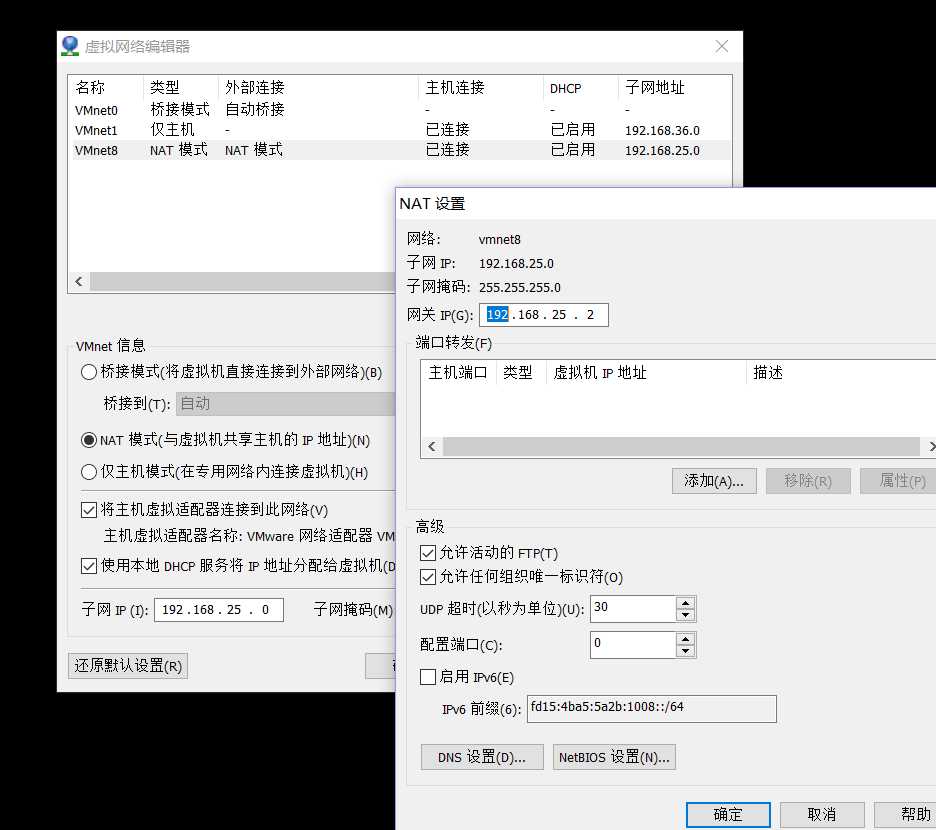Click 帮助 button in NAT settings
The image size is (936, 830).
pyautogui.click(x=907, y=814)
